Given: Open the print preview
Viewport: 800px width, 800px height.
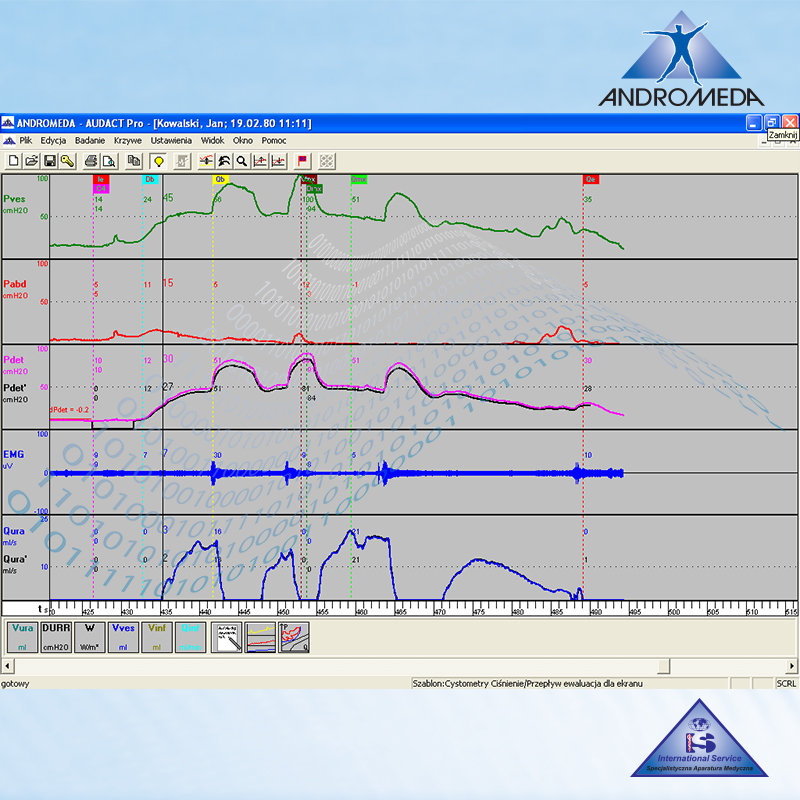Looking at the screenshot, I should point(110,161).
